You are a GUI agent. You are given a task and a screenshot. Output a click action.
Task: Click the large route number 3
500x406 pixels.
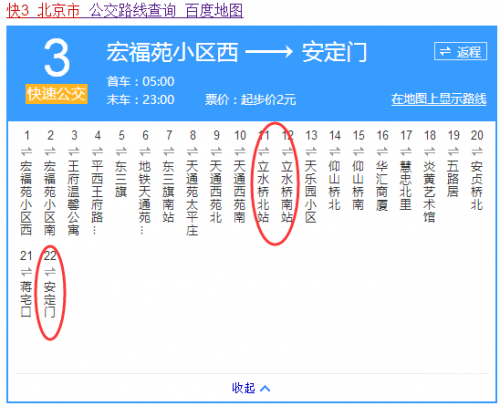57,58
